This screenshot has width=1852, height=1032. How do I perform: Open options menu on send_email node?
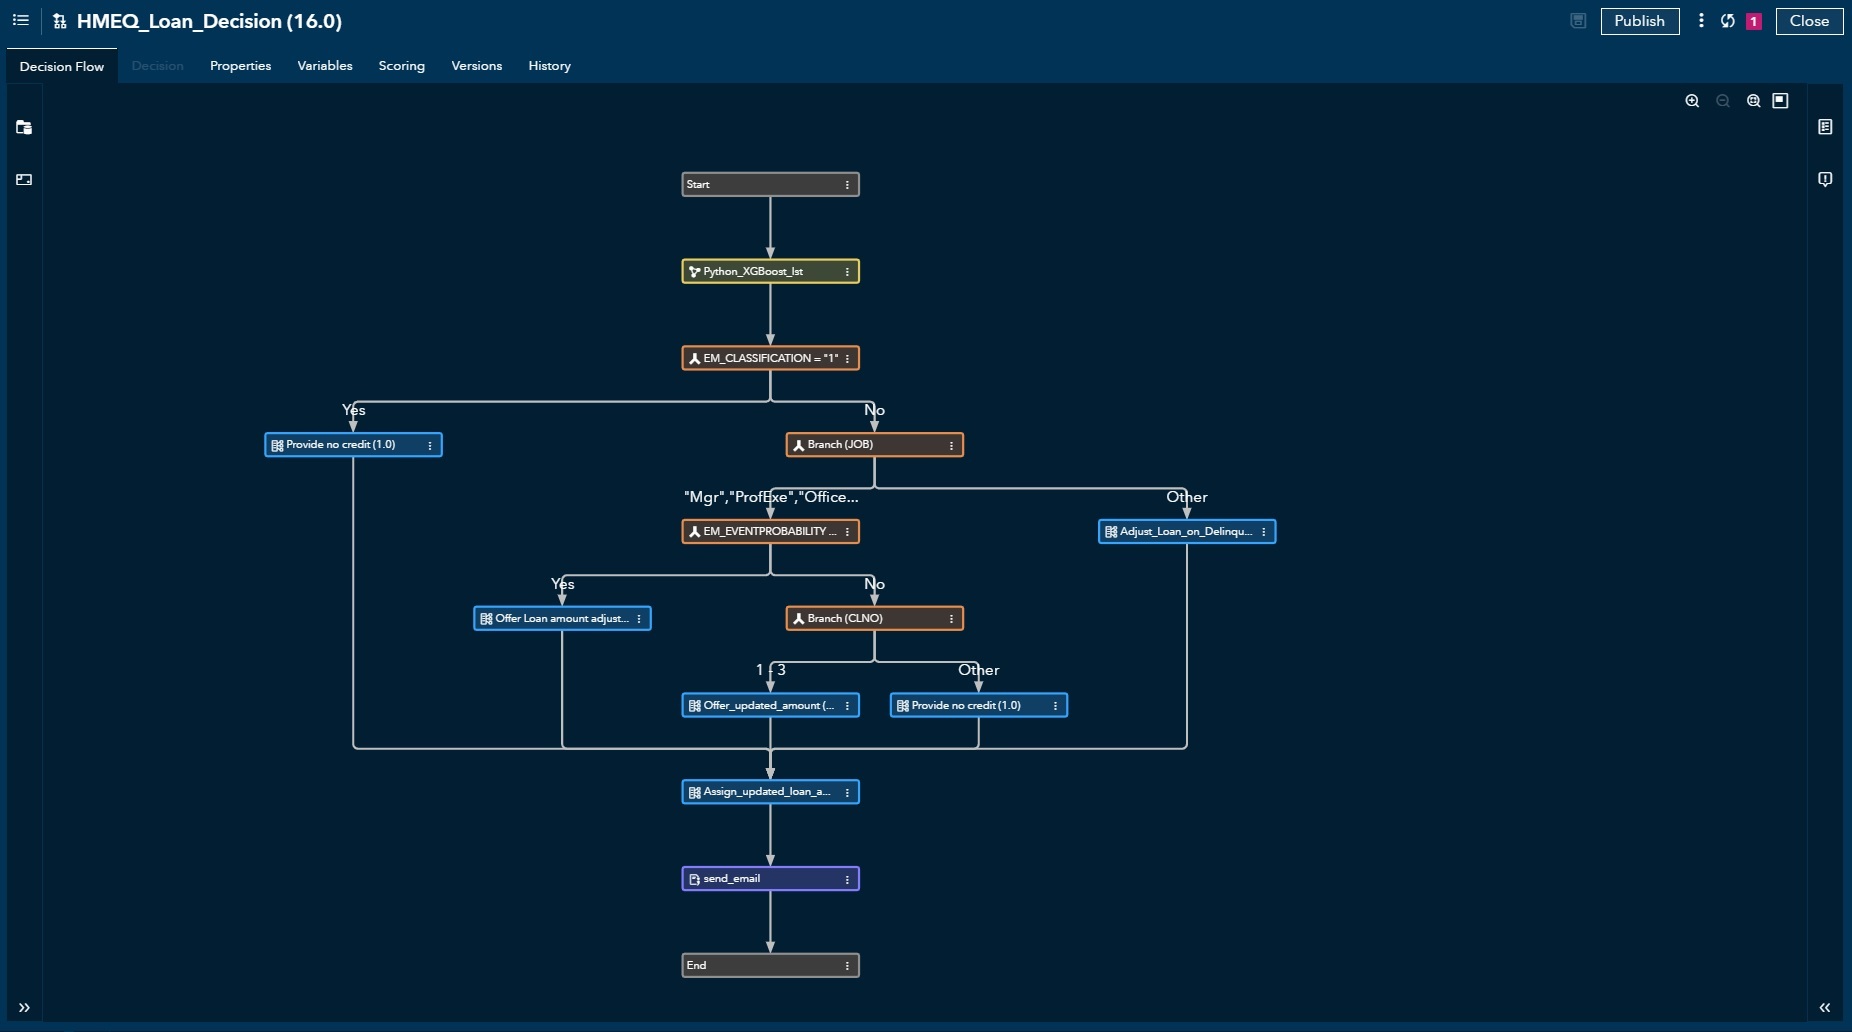tap(847, 879)
